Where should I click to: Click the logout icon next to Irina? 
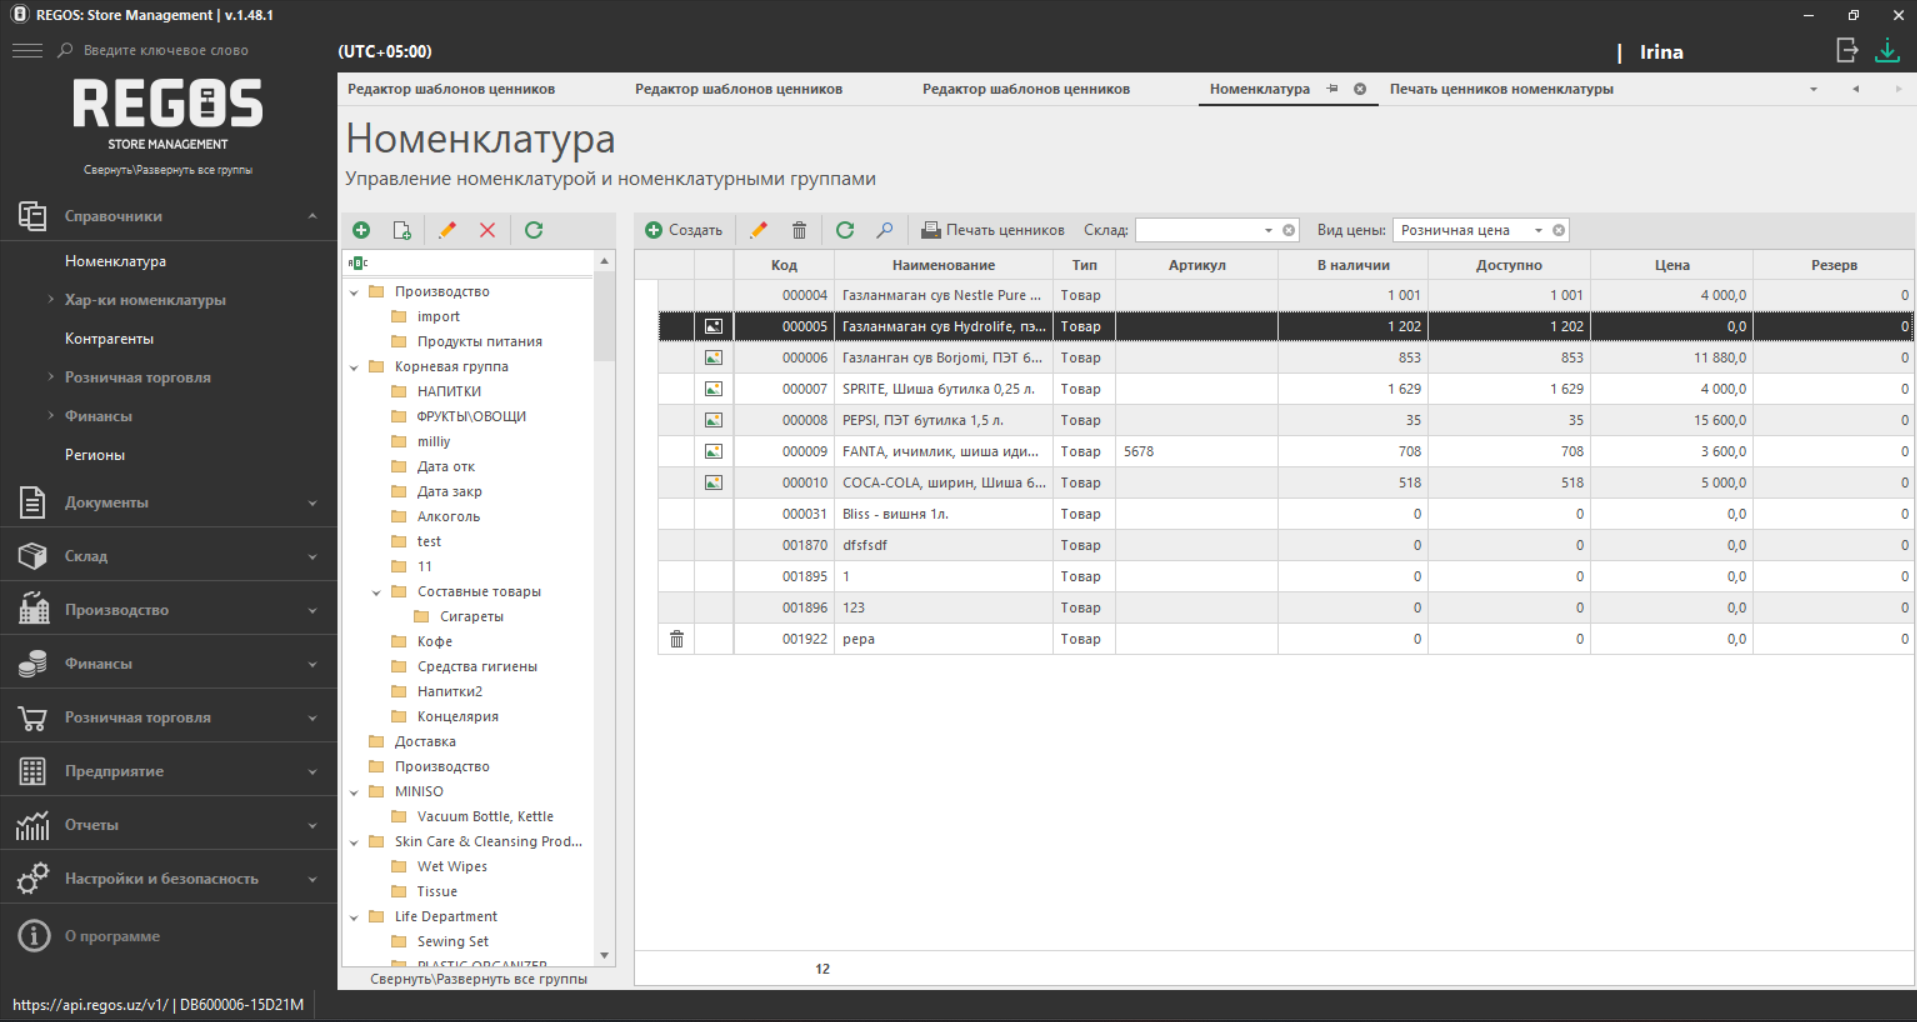pos(1846,51)
